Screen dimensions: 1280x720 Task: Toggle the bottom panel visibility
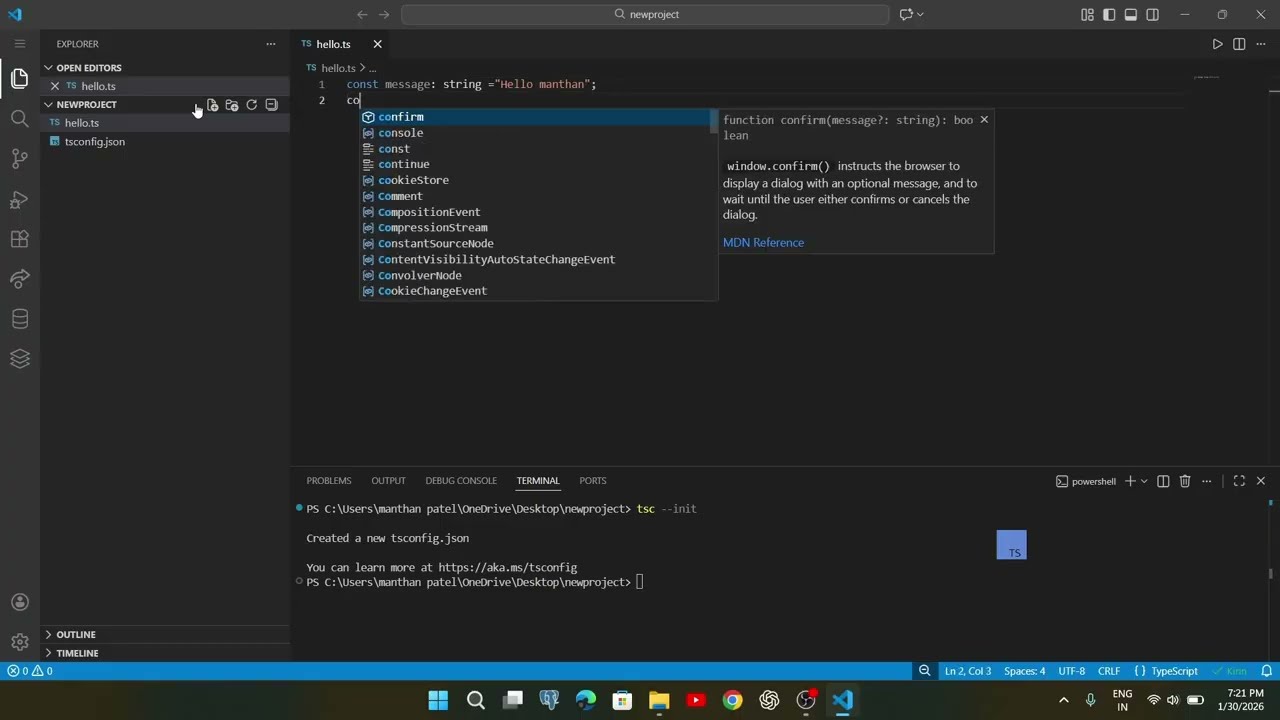click(1131, 15)
